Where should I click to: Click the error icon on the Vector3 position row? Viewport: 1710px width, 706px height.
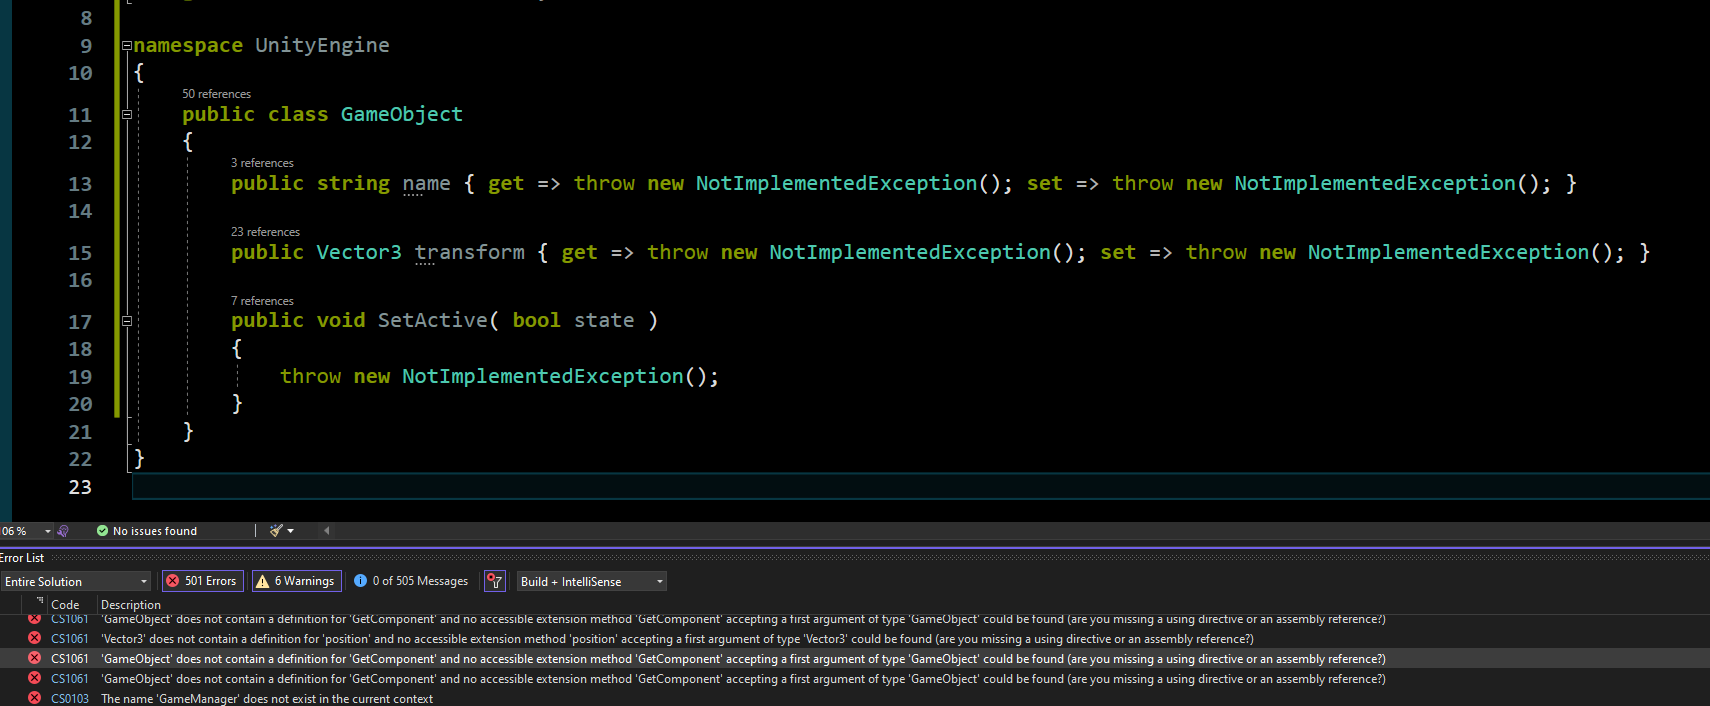click(34, 638)
